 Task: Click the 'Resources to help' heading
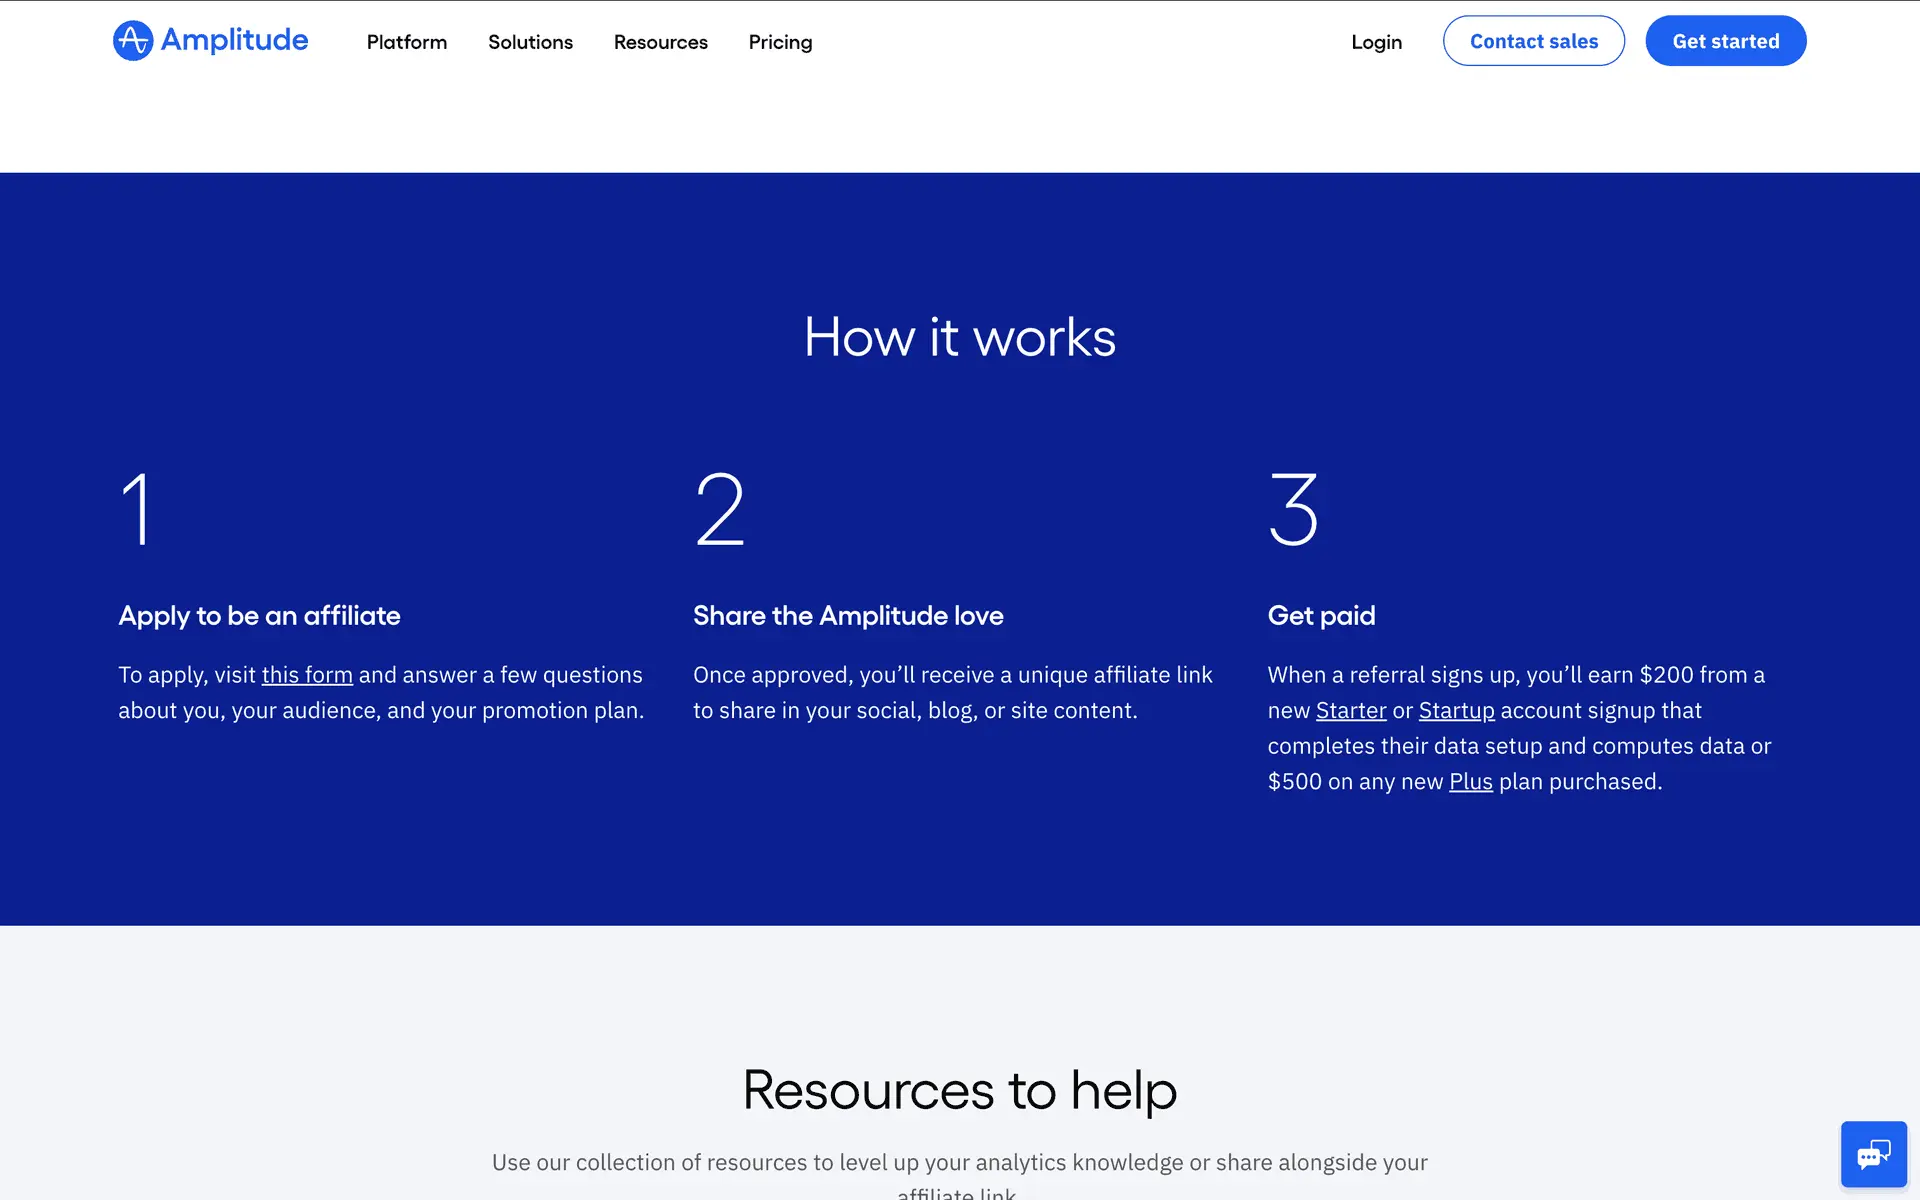click(959, 1089)
